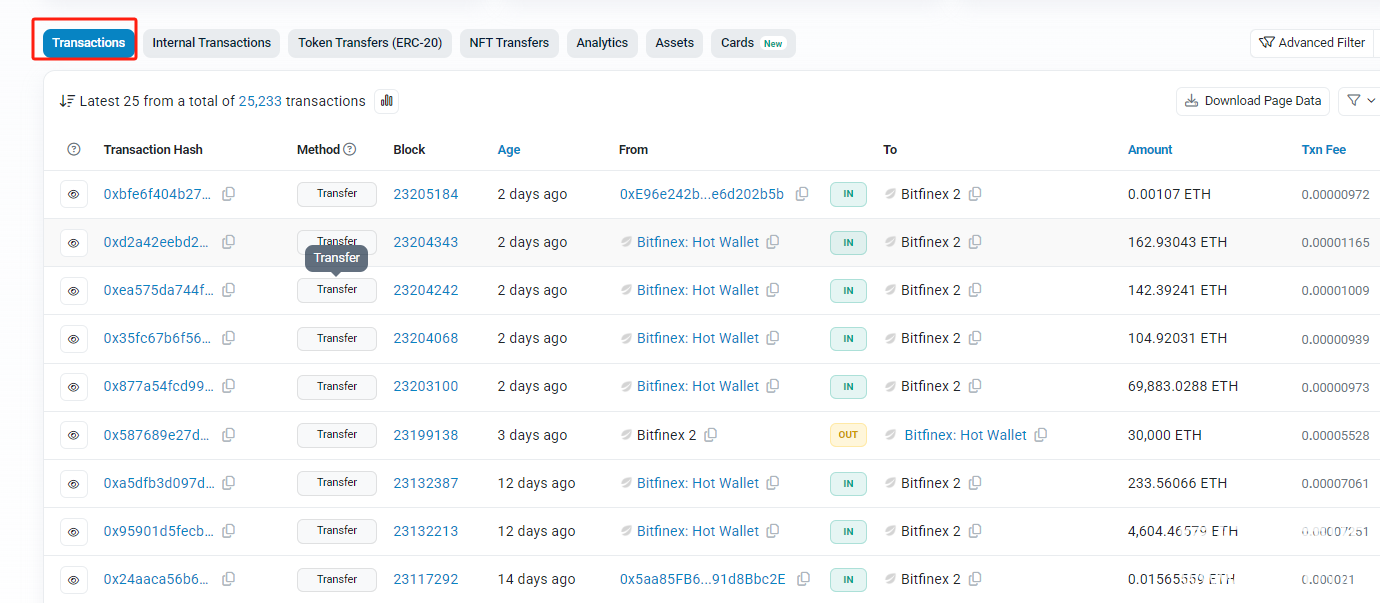
Task: Select the Cards tab marked New
Action: click(x=752, y=43)
